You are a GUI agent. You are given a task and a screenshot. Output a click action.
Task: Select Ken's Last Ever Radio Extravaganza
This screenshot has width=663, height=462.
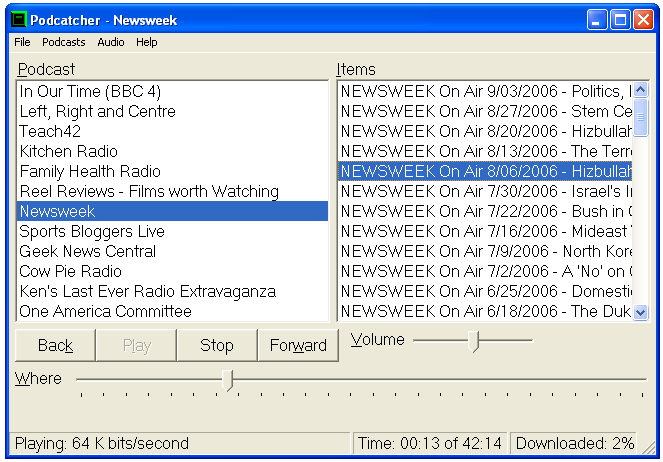(x=173, y=291)
